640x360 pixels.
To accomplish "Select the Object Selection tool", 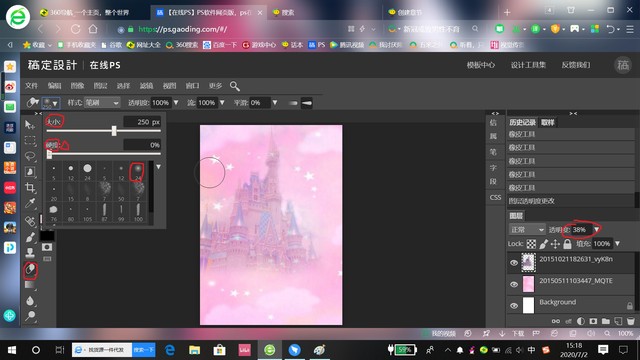I will pos(30,172).
